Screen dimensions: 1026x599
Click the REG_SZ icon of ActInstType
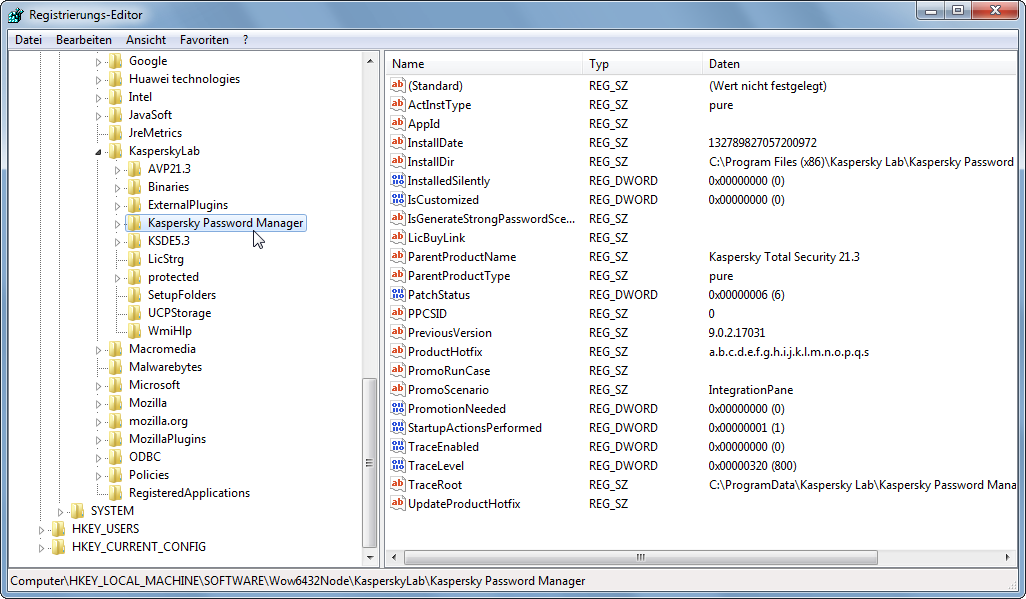tap(397, 104)
